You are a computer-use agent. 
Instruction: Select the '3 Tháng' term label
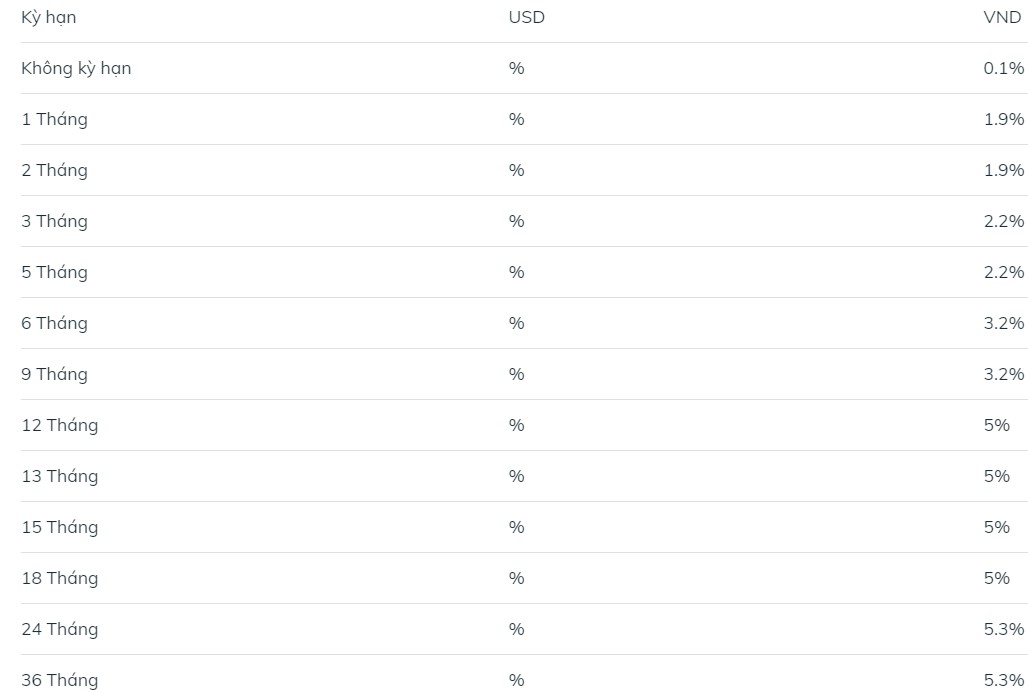tap(54, 222)
